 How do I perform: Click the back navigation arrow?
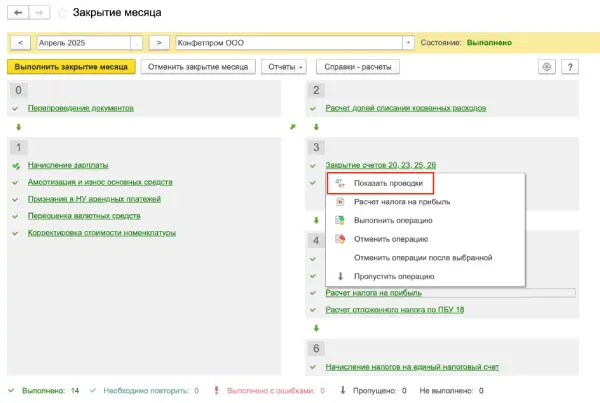(x=17, y=13)
